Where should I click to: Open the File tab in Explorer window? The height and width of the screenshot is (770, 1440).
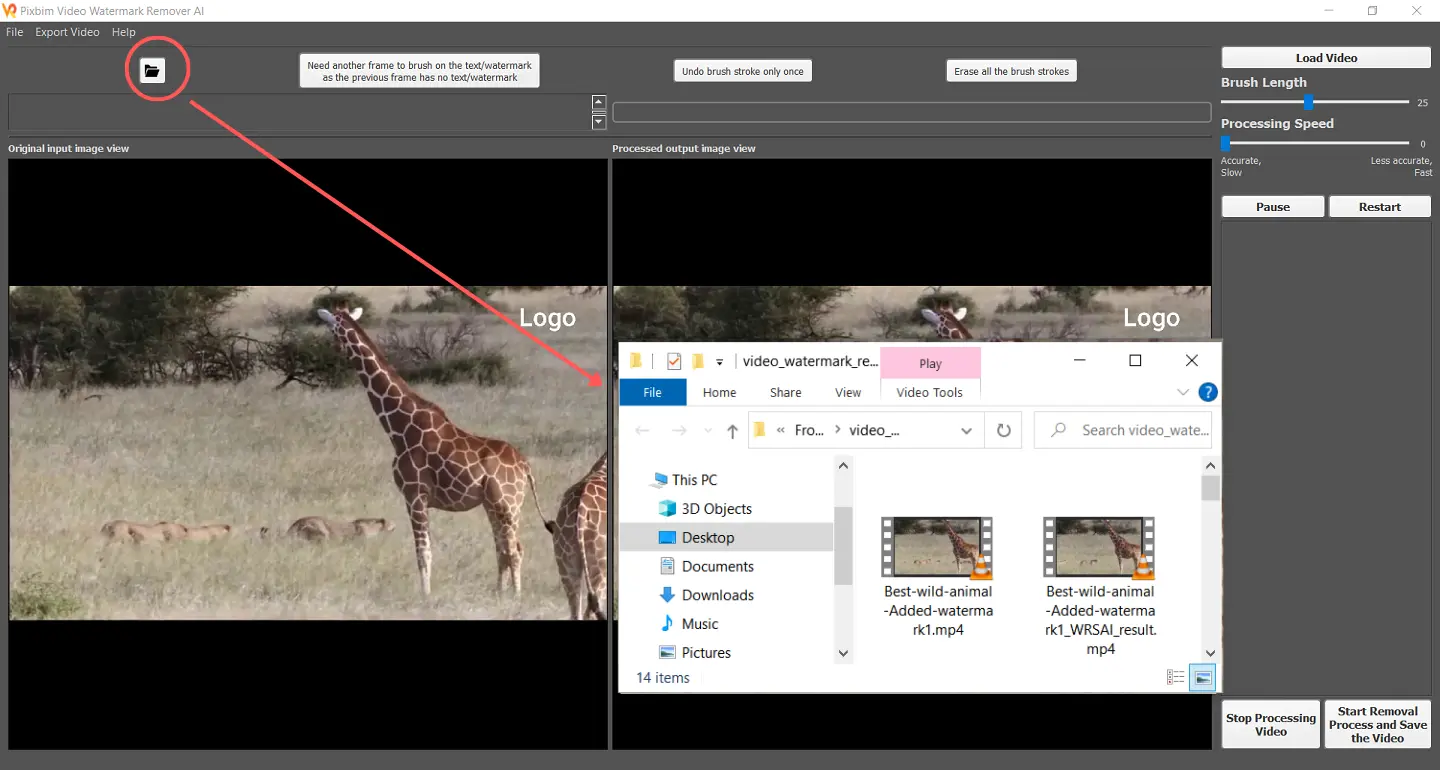(x=653, y=392)
